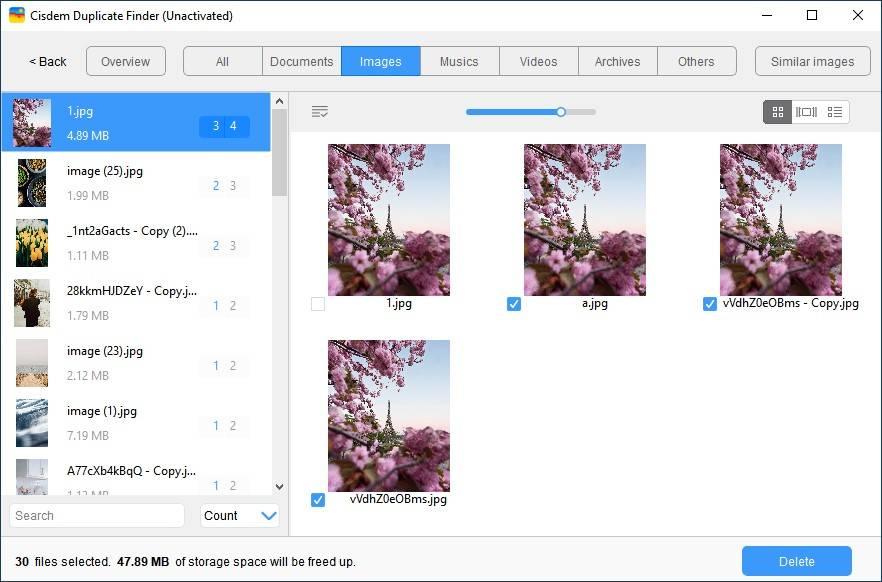
Task: Switch to side-by-side preview view
Action: tap(806, 112)
